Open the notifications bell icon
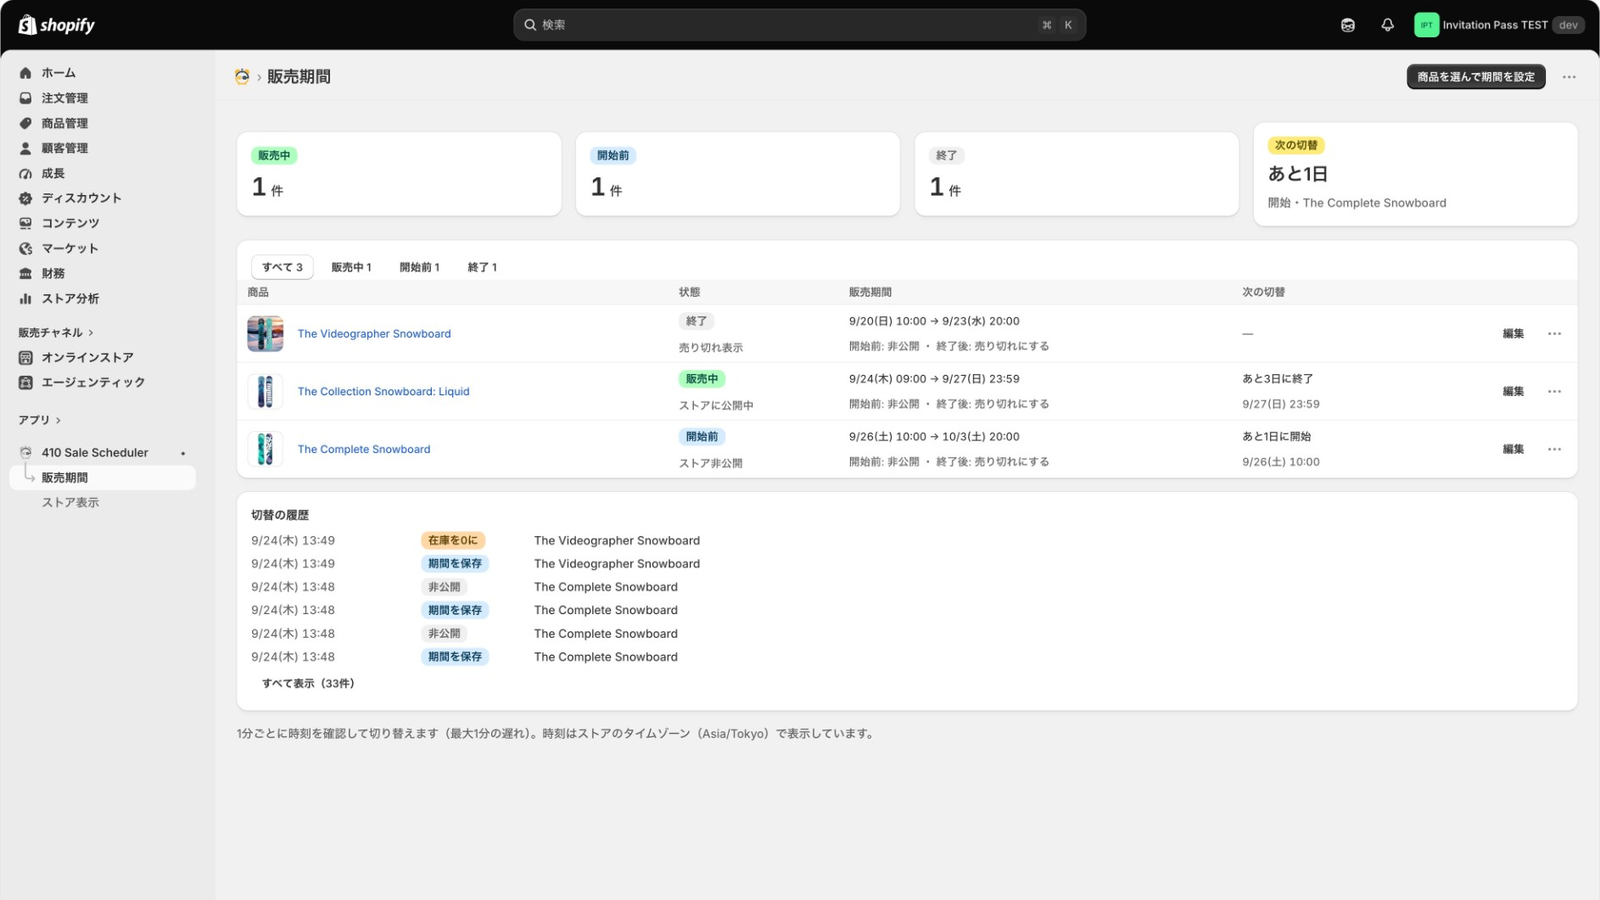This screenshot has width=1600, height=900. coord(1387,25)
